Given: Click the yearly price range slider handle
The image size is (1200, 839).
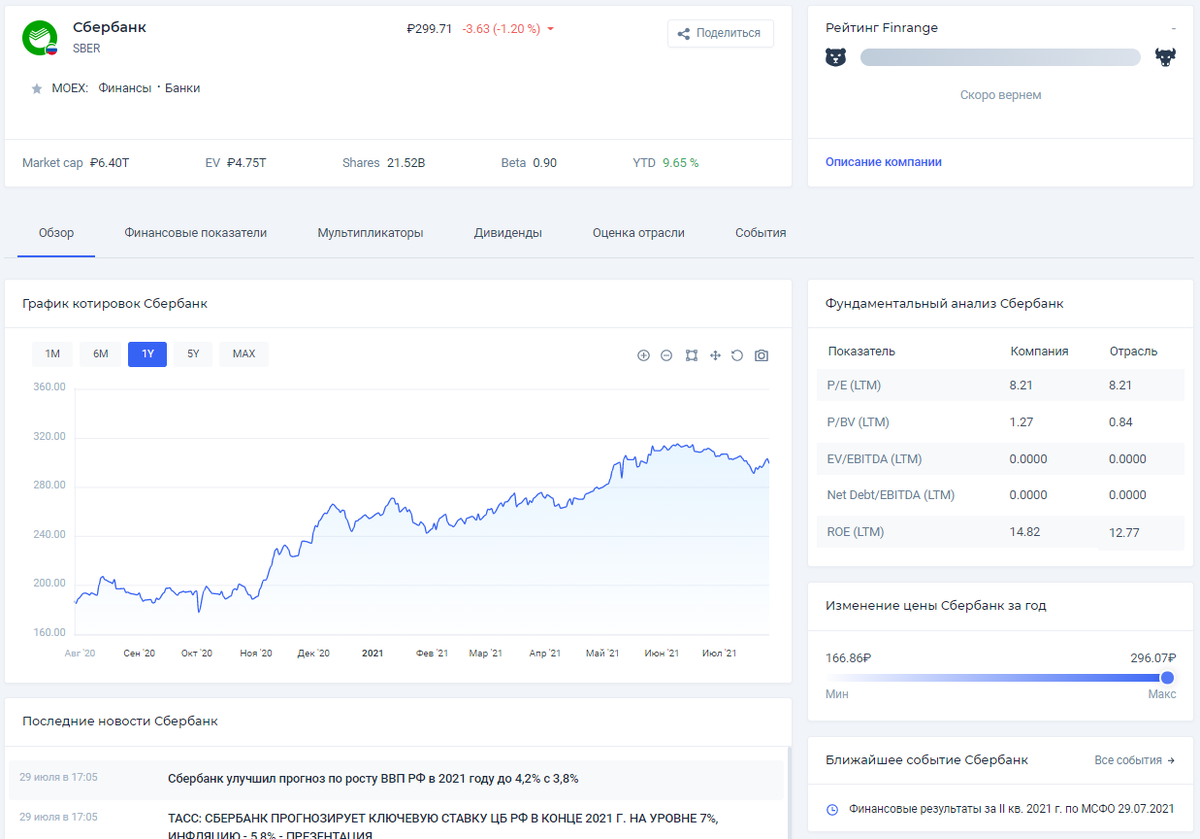Looking at the screenshot, I should (1167, 677).
